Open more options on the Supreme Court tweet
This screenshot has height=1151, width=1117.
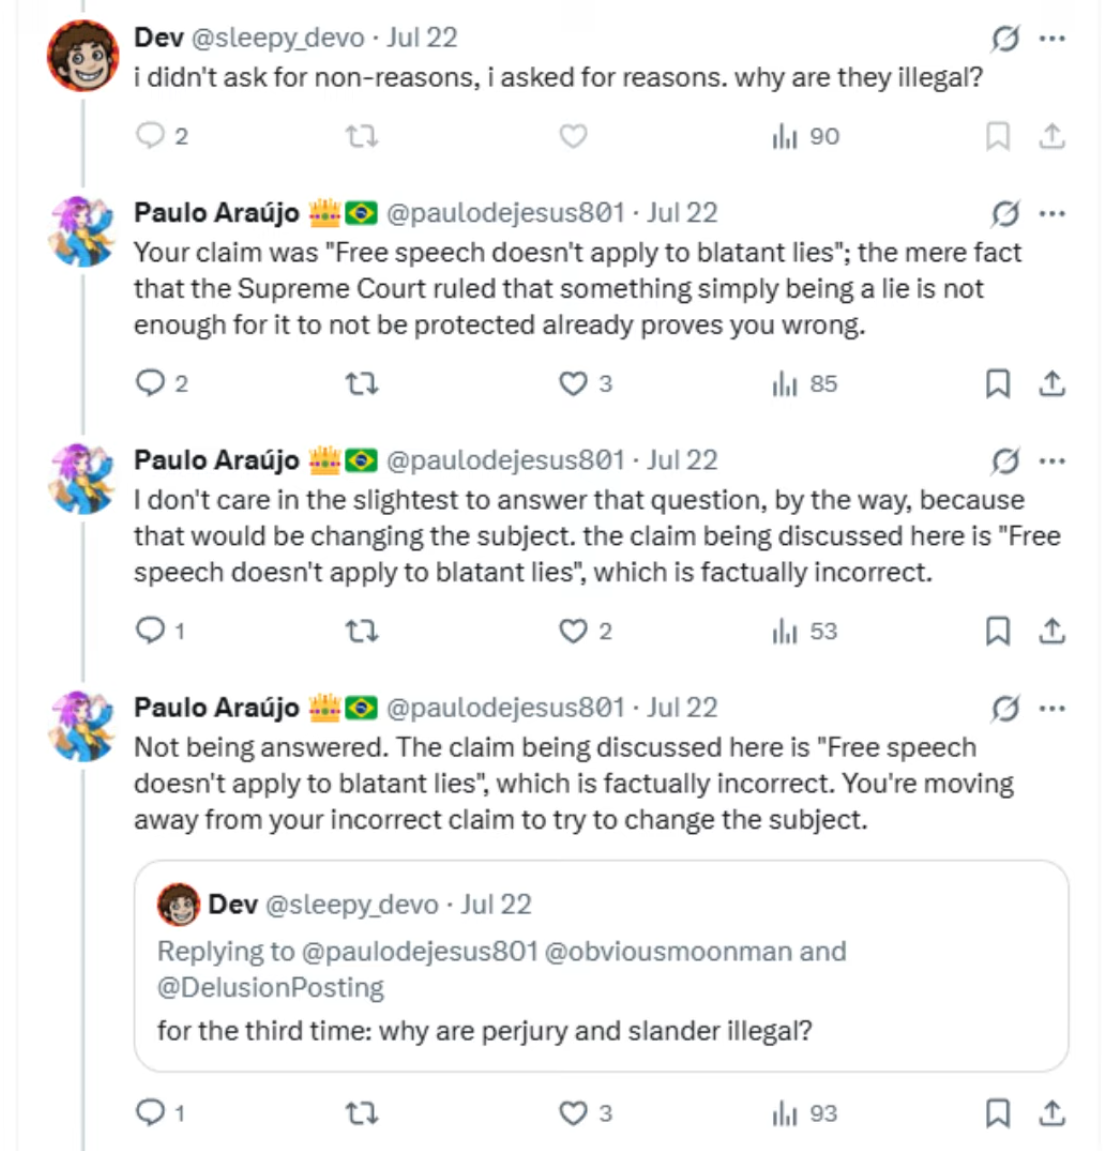click(x=1052, y=214)
